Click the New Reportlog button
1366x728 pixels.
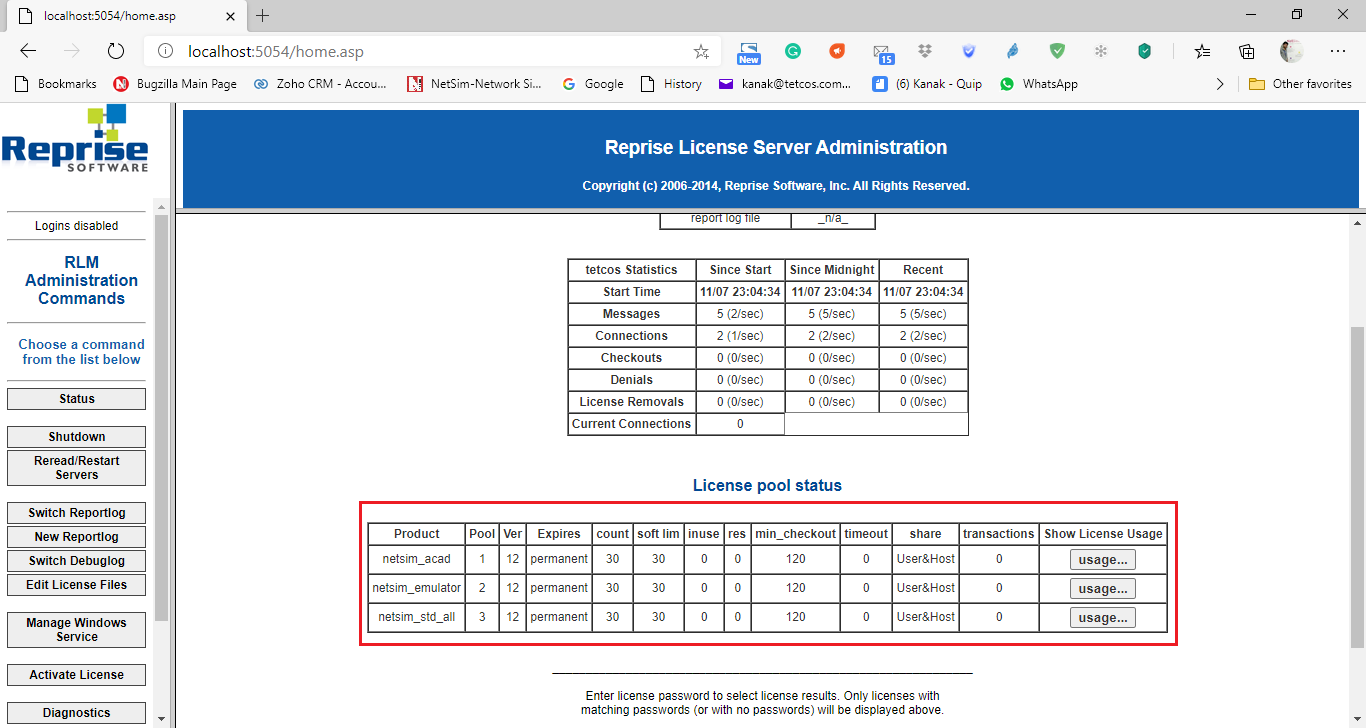pos(76,537)
